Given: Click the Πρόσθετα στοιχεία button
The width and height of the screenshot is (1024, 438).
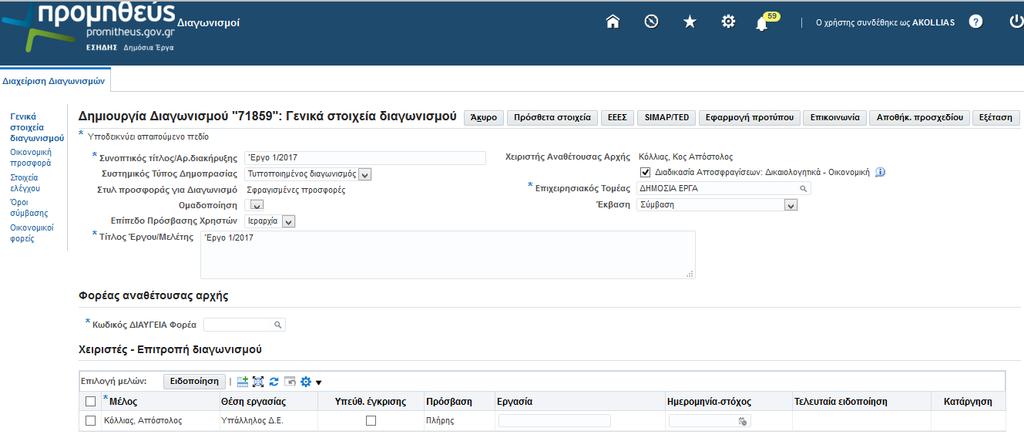Looking at the screenshot, I should click(x=552, y=117).
